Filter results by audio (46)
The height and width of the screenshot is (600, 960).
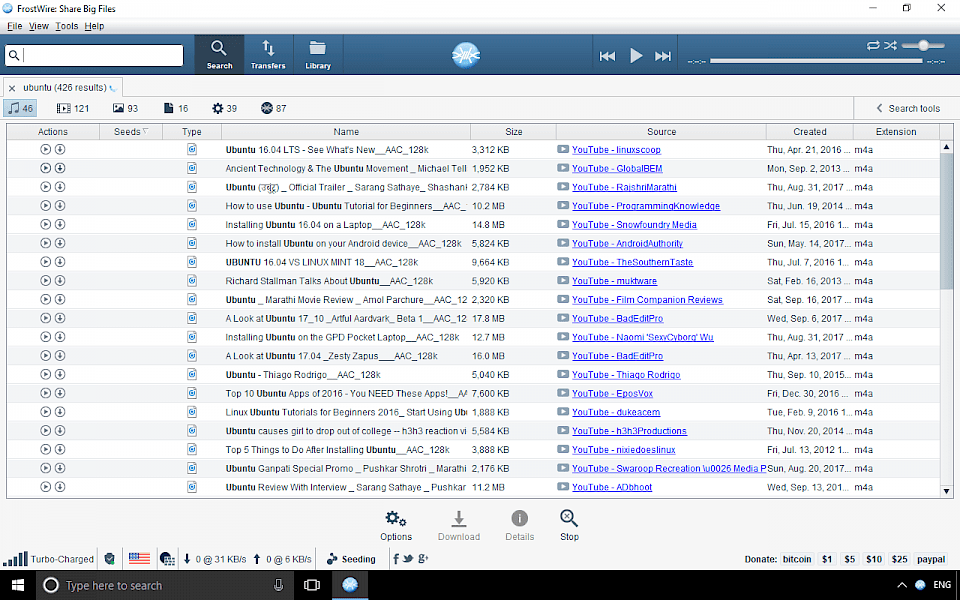[20, 108]
